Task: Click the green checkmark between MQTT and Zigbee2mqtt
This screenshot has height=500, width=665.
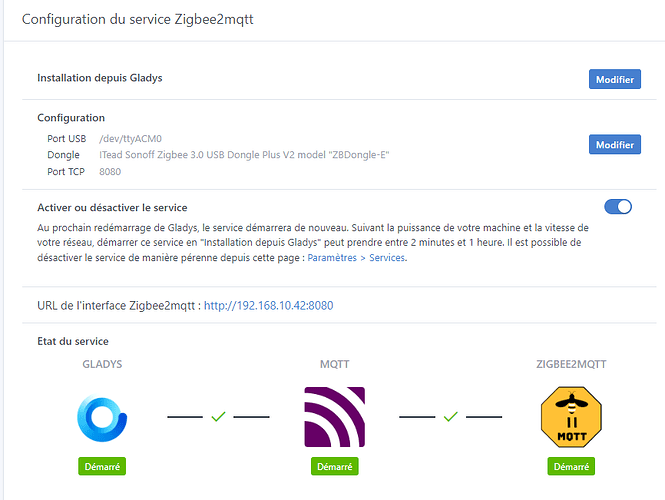Action: pyautogui.click(x=450, y=416)
